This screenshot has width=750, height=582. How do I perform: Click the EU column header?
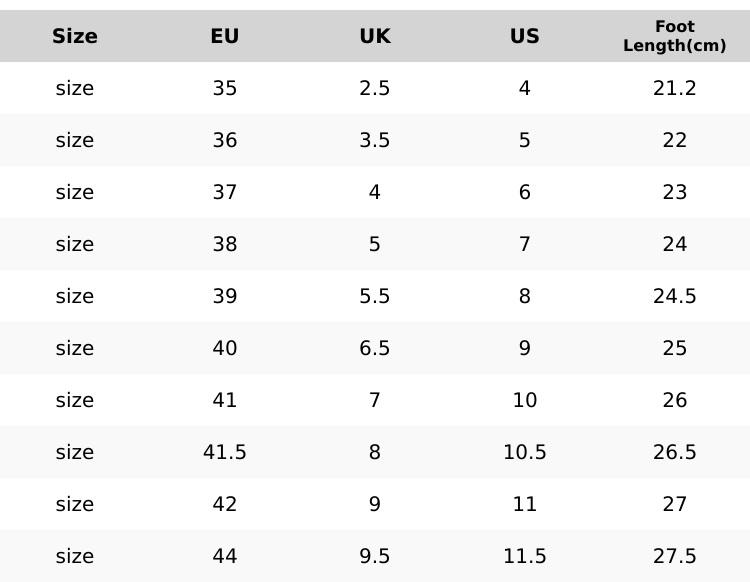pos(225,36)
